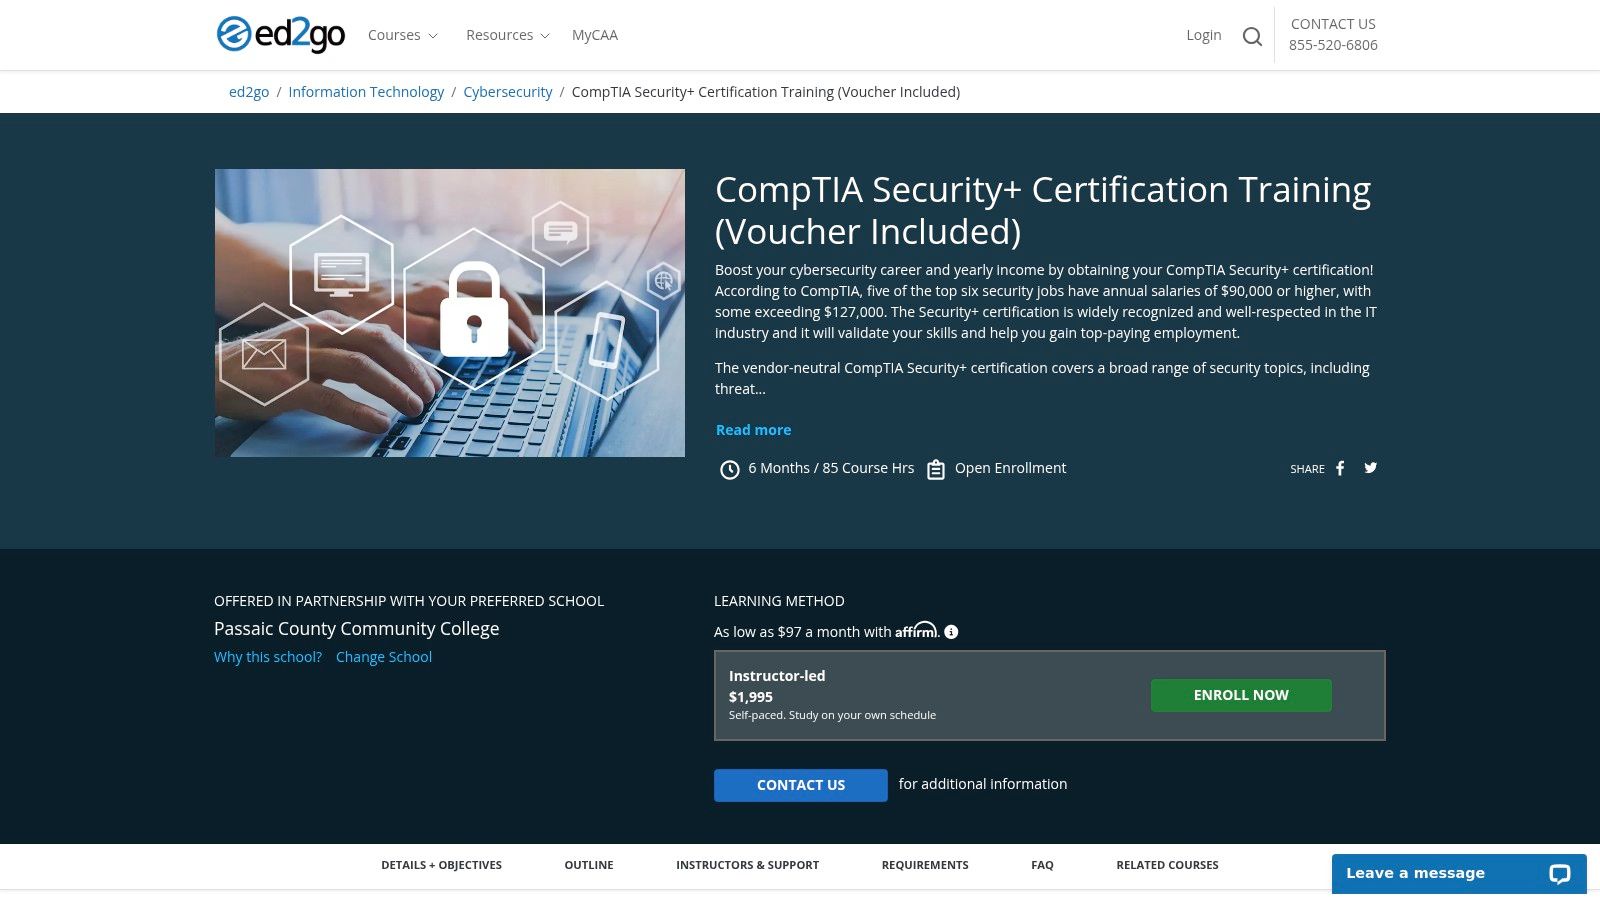View the Requirements tab
This screenshot has width=1600, height=900.
click(925, 865)
